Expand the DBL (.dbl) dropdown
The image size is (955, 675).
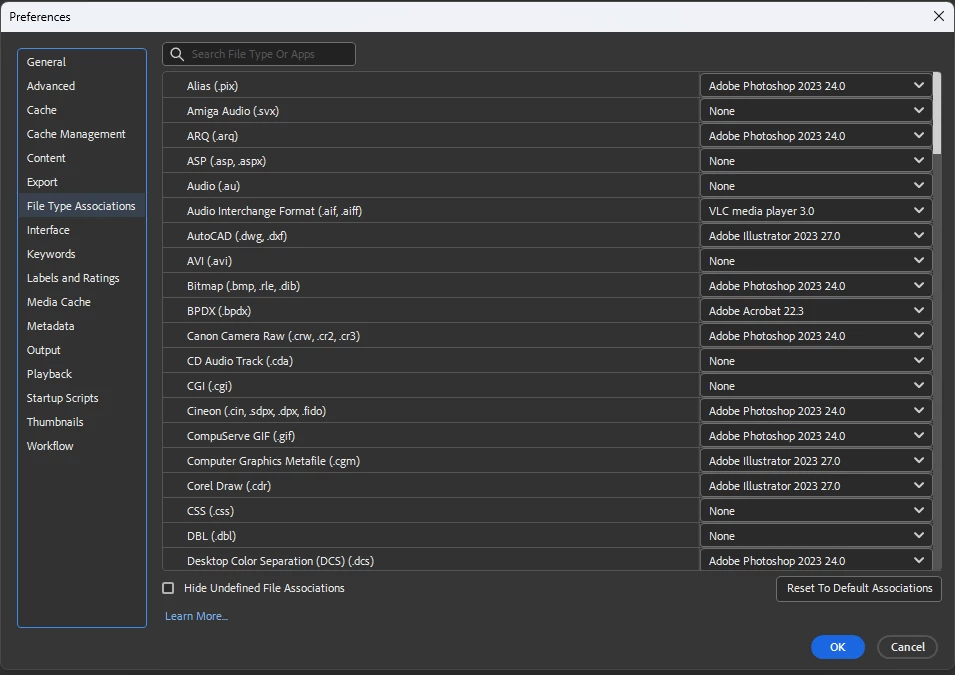click(x=816, y=535)
